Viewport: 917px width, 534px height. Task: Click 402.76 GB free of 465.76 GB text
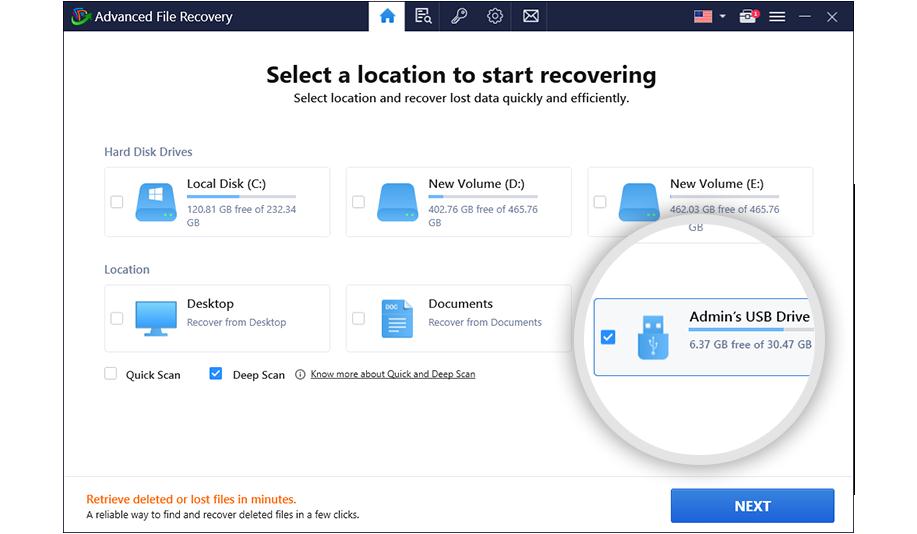[x=483, y=216]
